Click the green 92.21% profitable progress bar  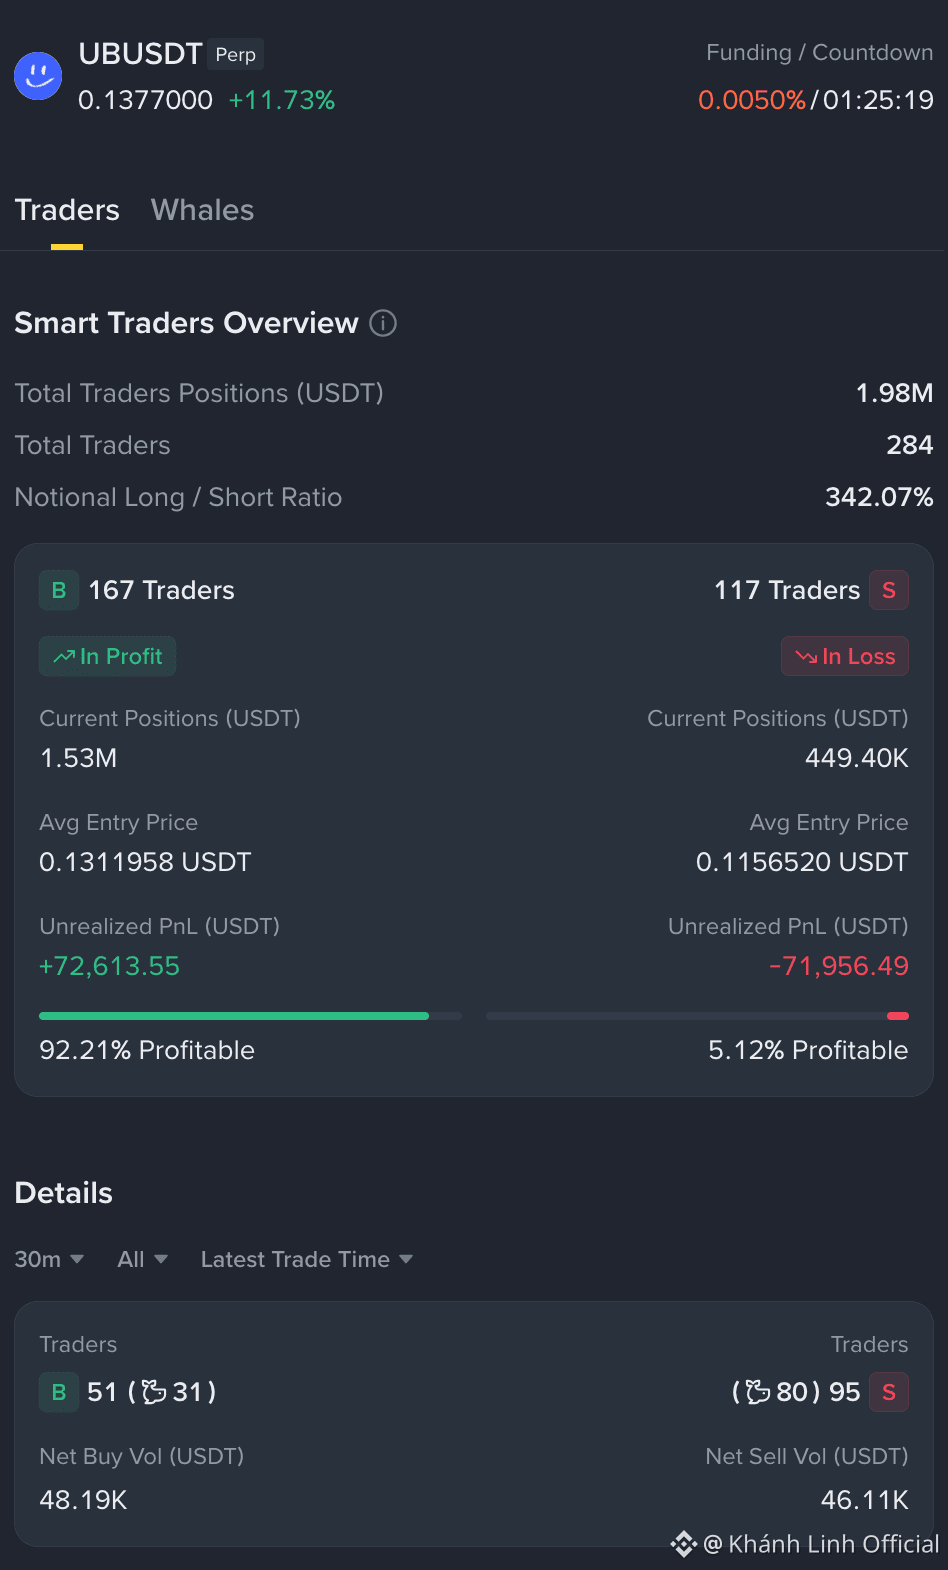point(234,1016)
